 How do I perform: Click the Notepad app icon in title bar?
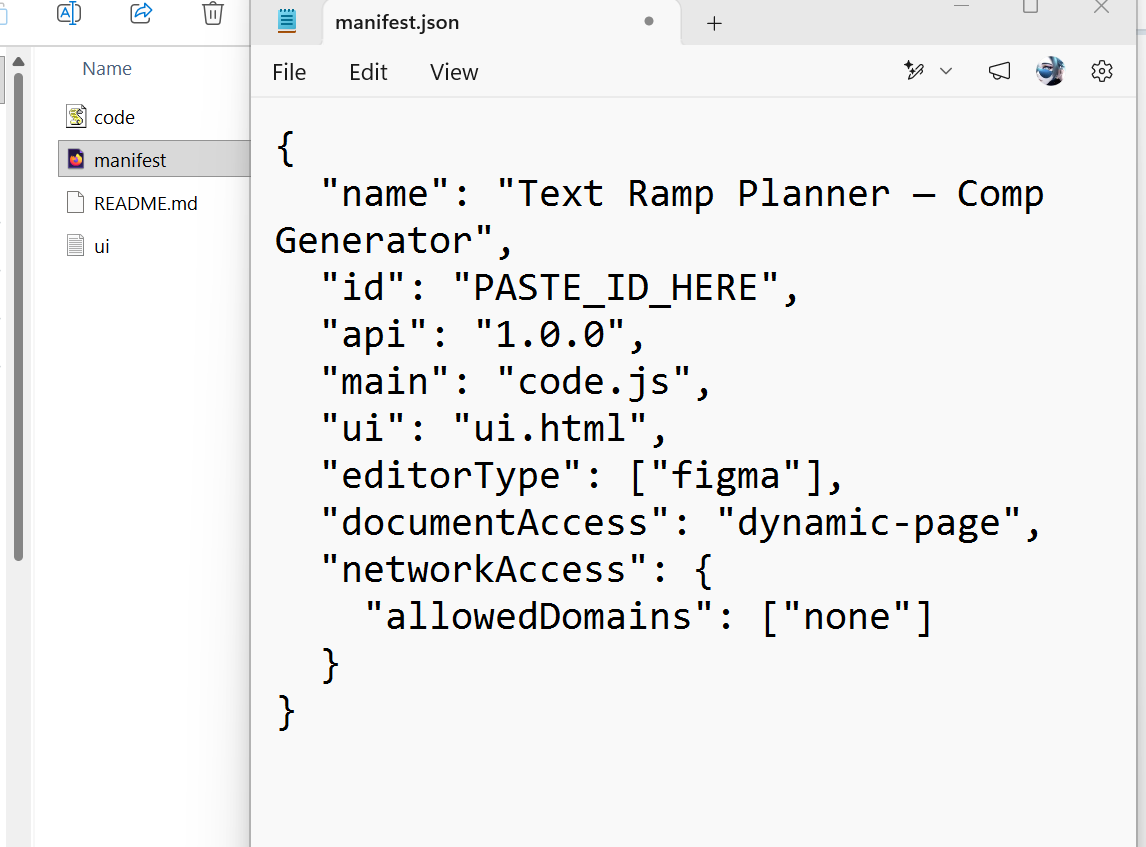286,21
